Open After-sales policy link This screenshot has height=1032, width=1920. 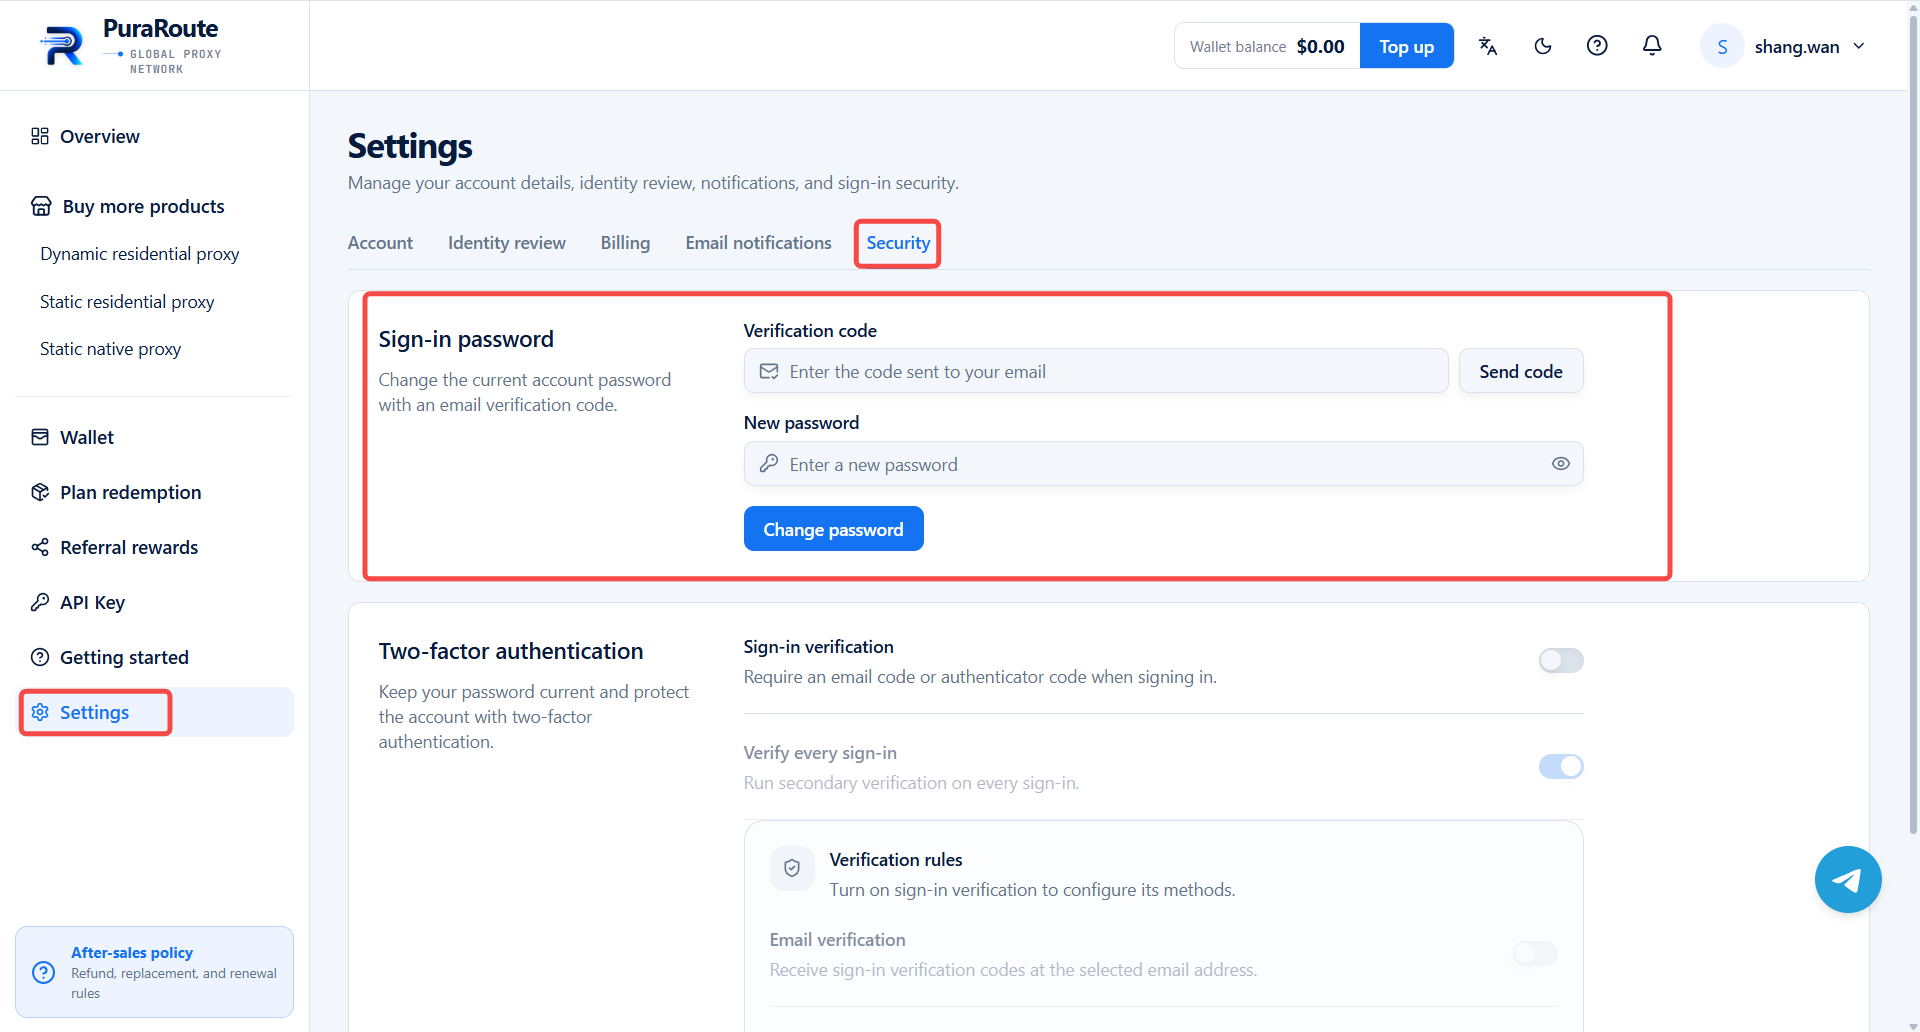pos(132,953)
